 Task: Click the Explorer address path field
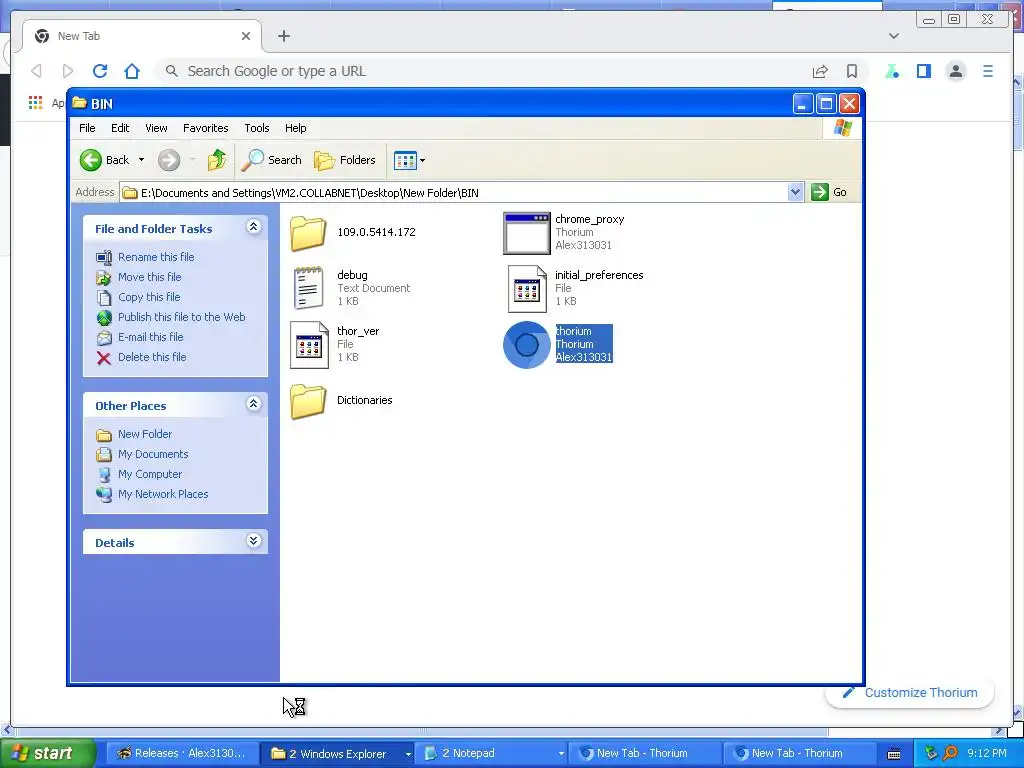coord(455,192)
